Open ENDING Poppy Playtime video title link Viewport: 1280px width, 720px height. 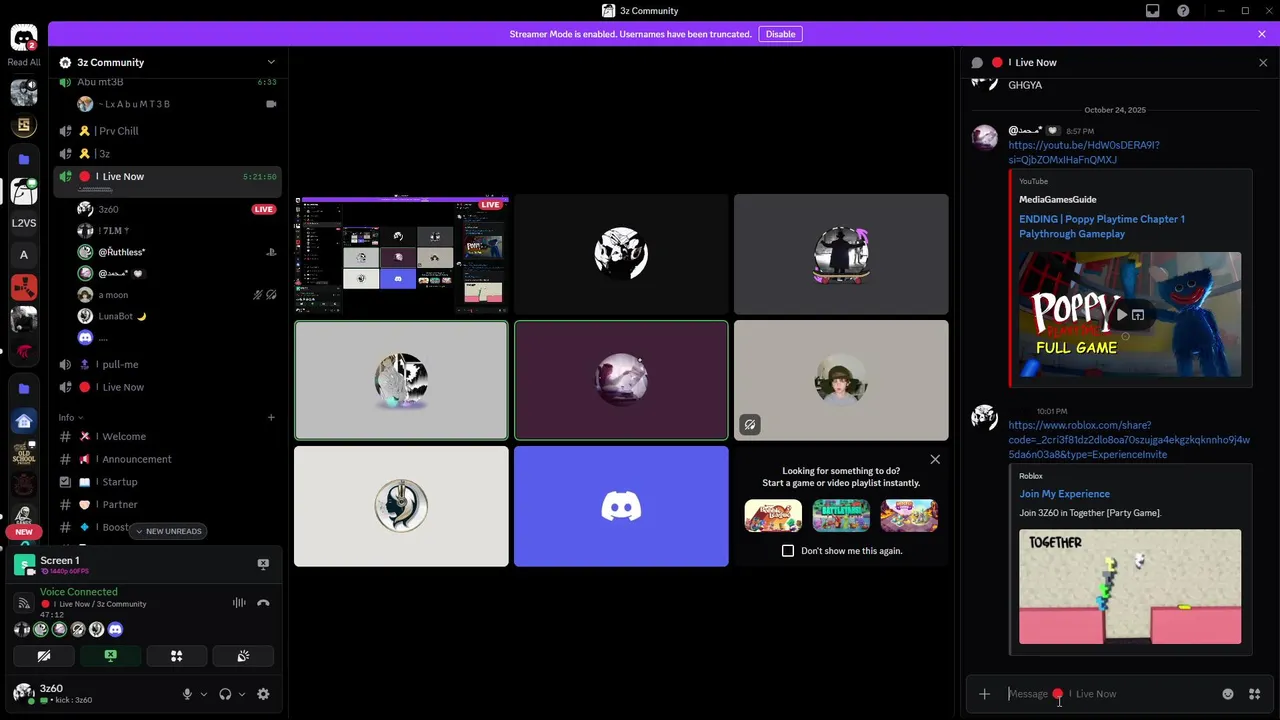1102,226
